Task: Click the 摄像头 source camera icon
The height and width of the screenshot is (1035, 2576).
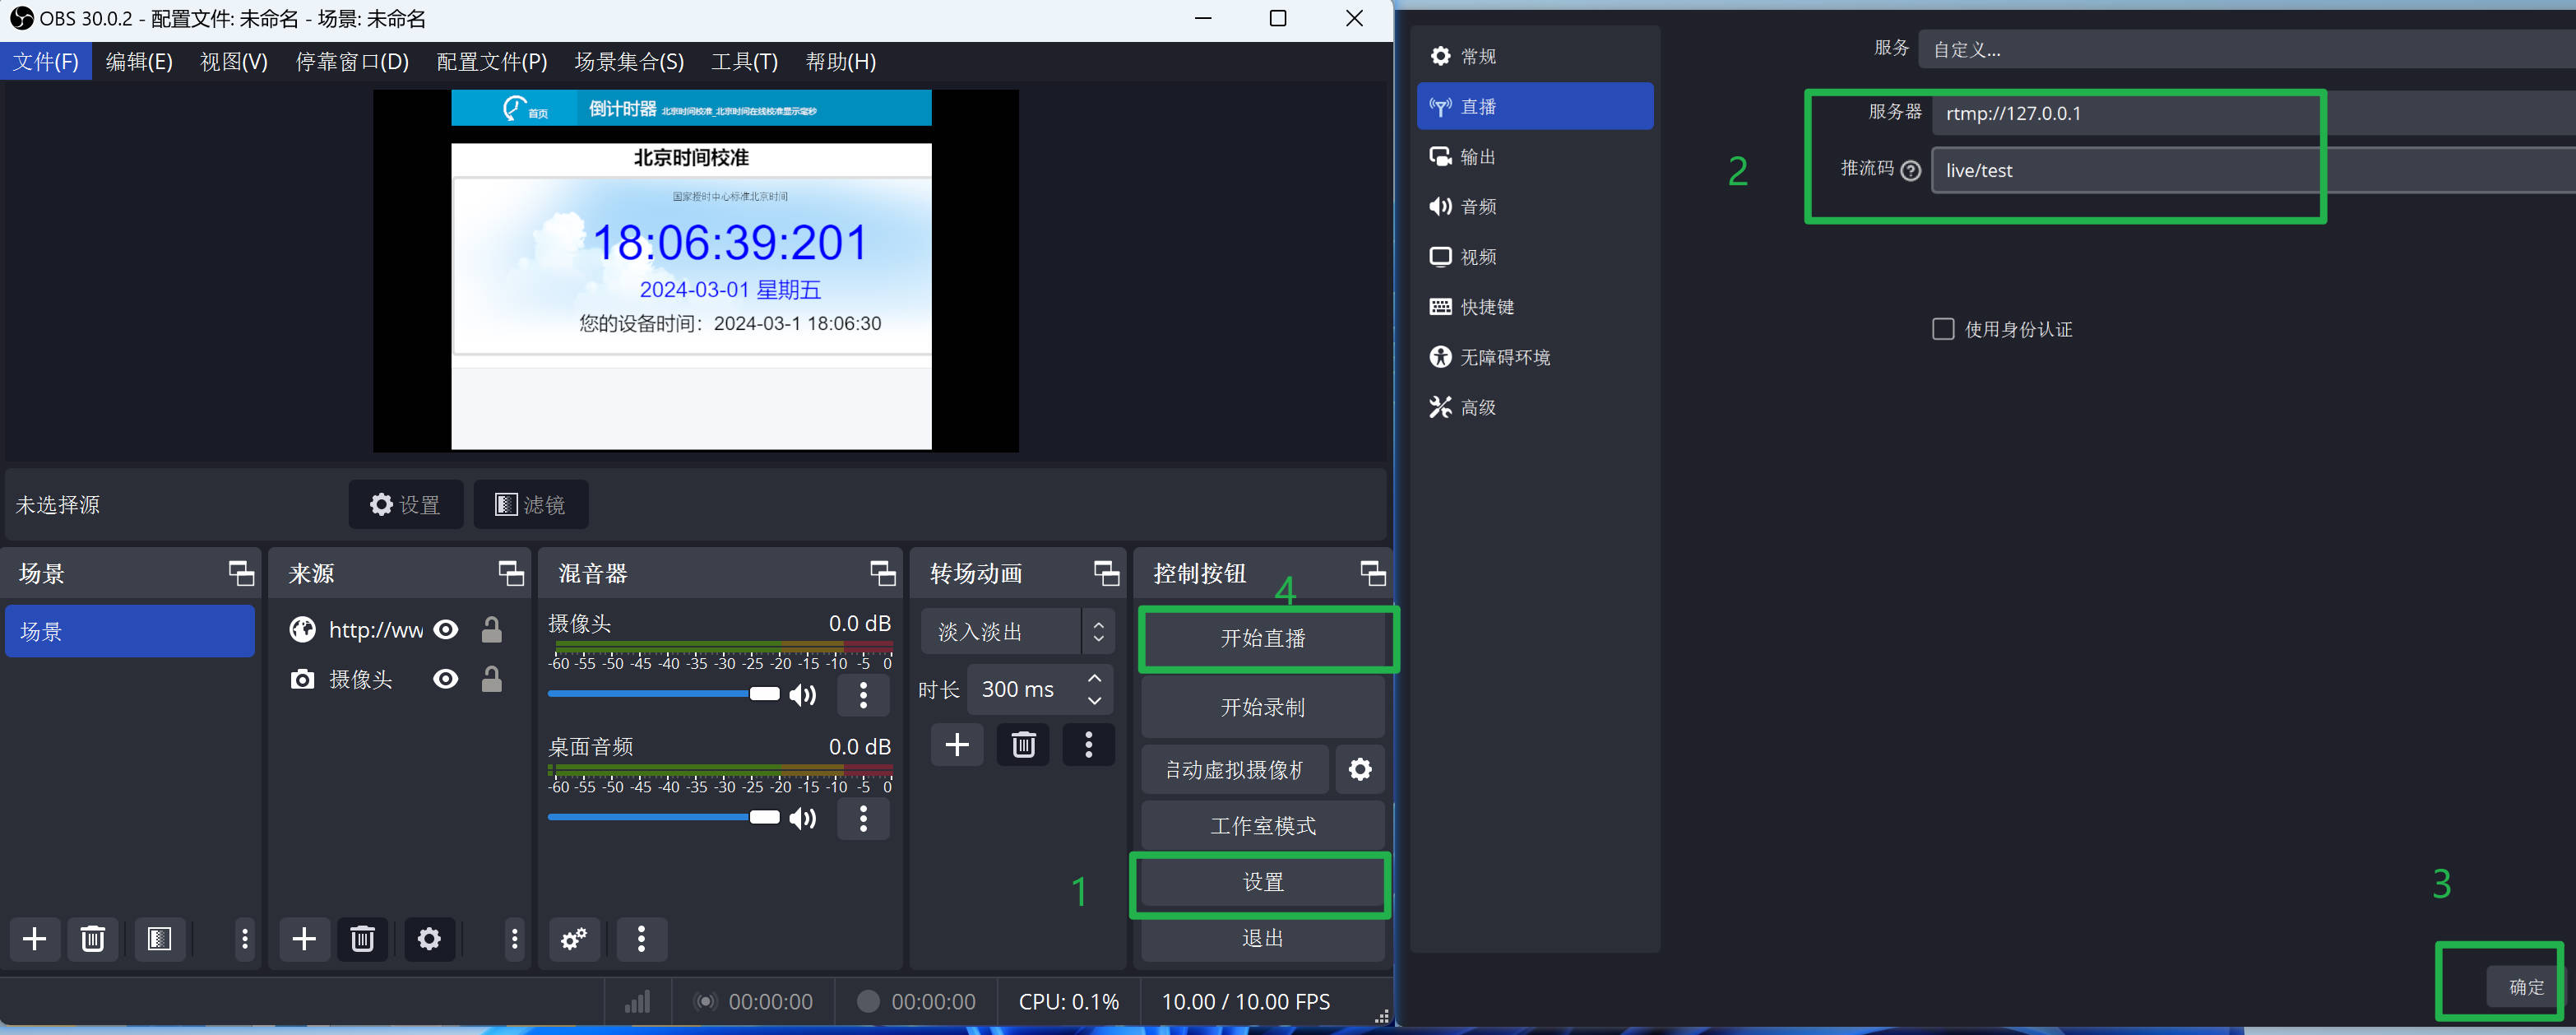Action: pos(303,680)
